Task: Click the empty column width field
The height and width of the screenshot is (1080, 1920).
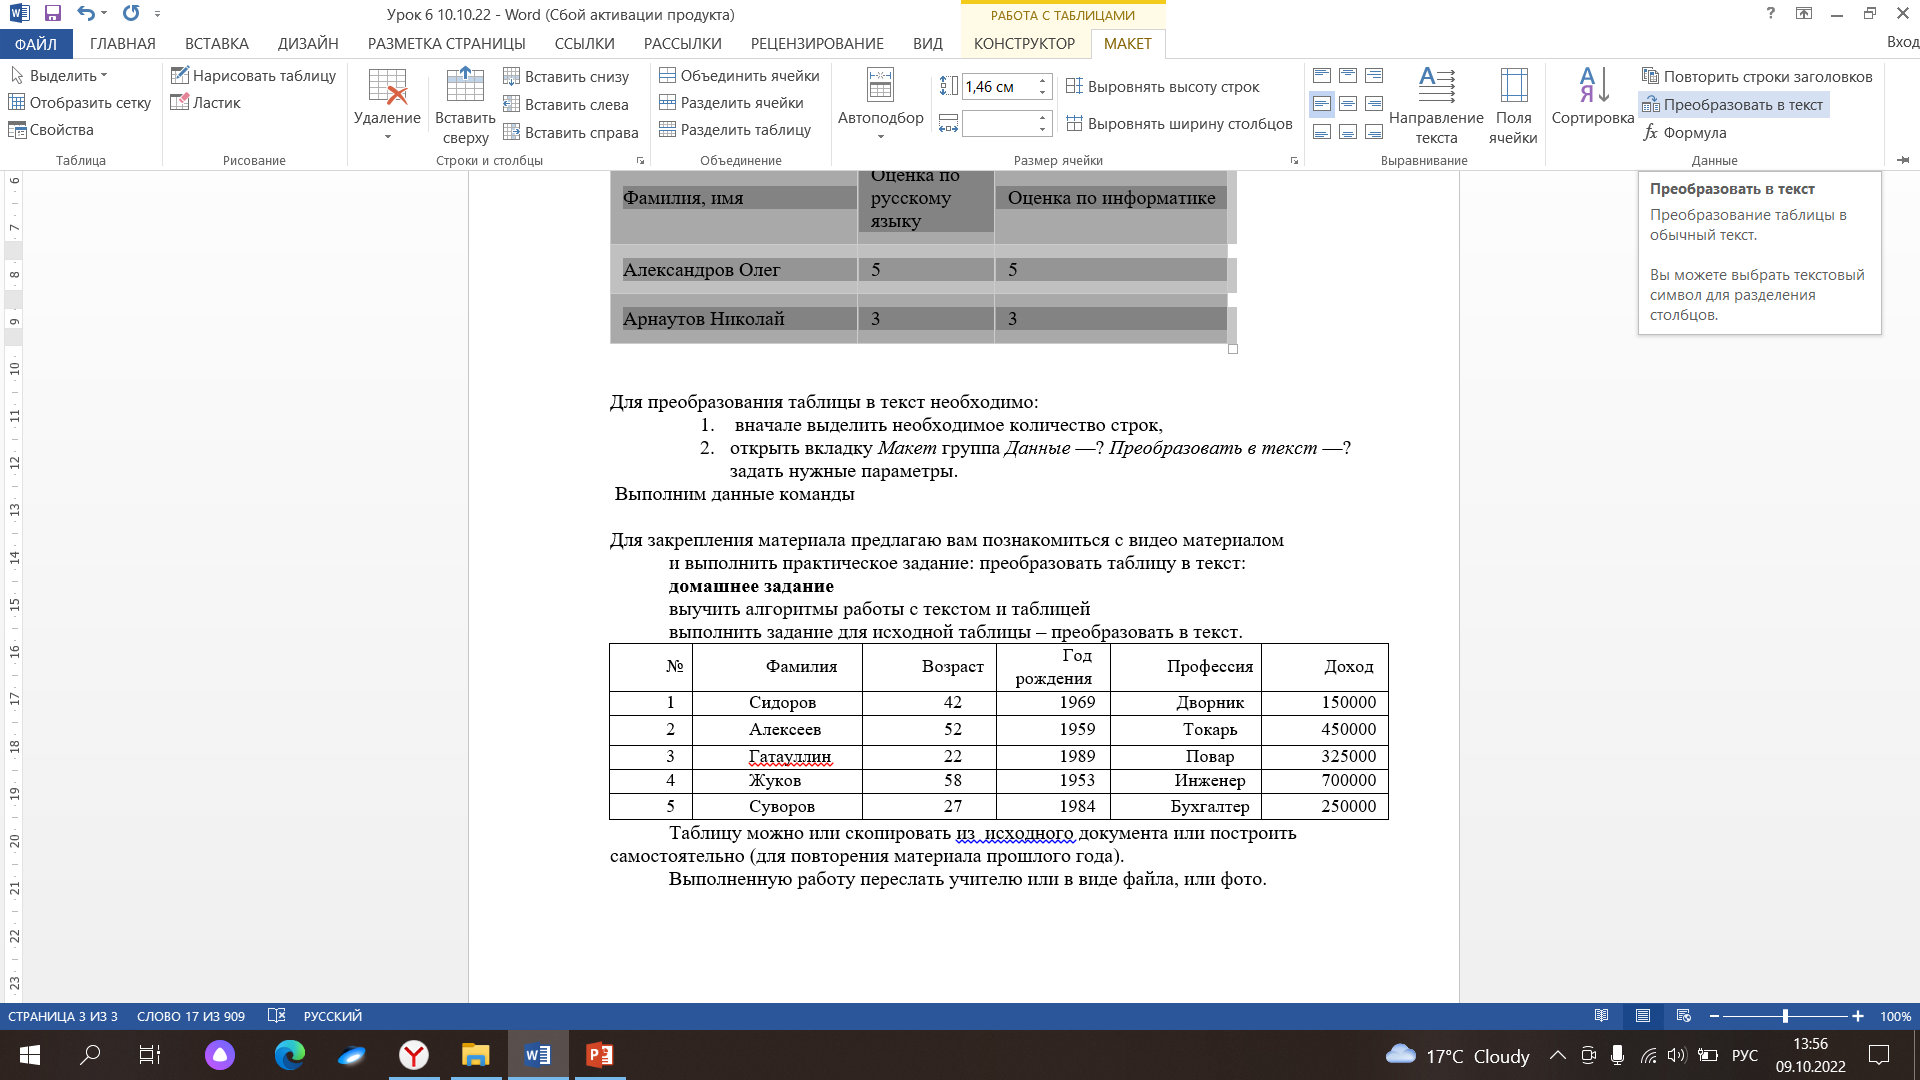Action: point(998,123)
